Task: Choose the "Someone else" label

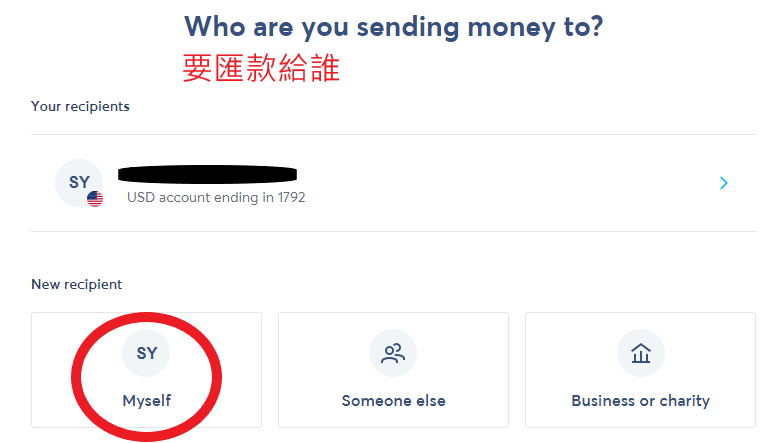Action: coord(393,400)
